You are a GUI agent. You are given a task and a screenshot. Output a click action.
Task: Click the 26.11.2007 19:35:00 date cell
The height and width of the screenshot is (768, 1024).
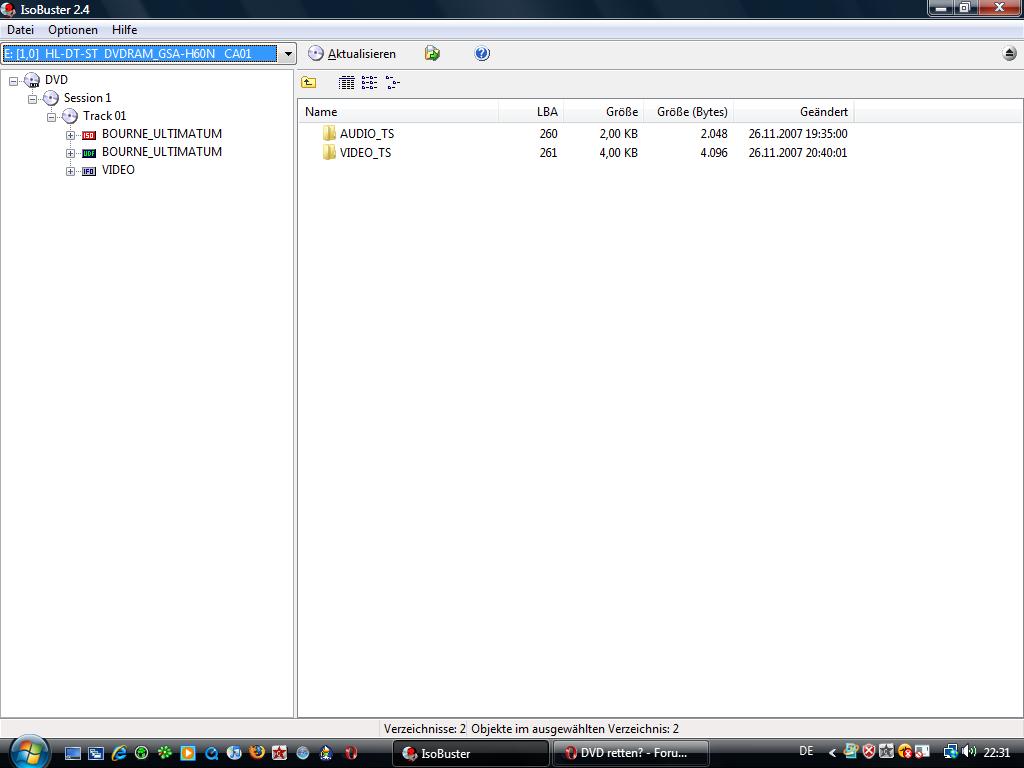[798, 133]
